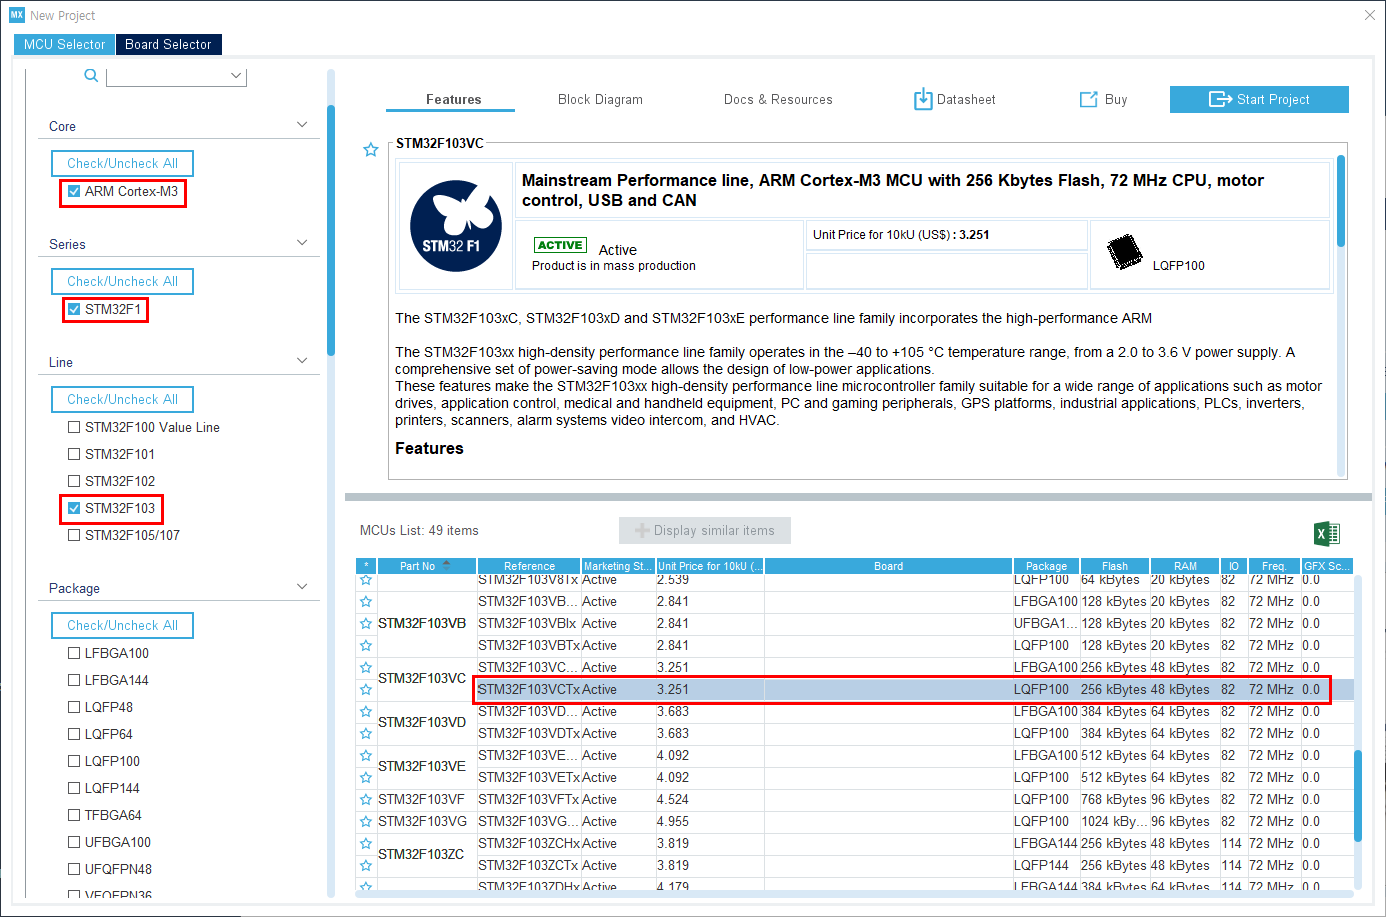Viewport: 1386px width, 917px height.
Task: Click the Start Project button
Action: pyautogui.click(x=1259, y=99)
